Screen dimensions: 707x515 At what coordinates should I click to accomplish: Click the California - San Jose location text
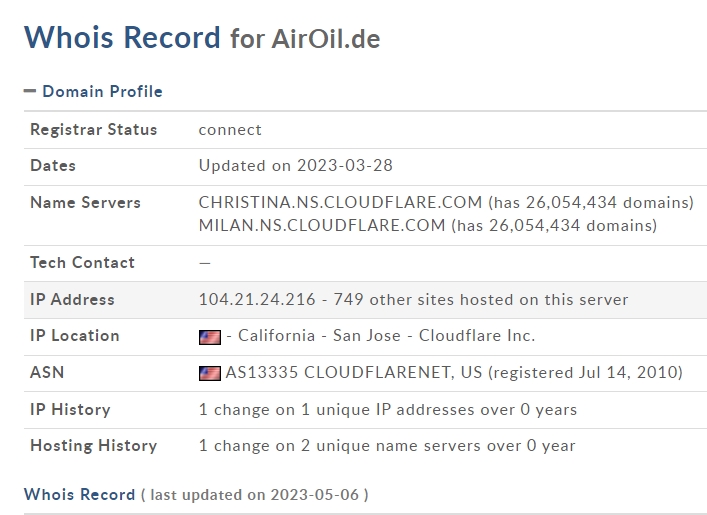319,336
